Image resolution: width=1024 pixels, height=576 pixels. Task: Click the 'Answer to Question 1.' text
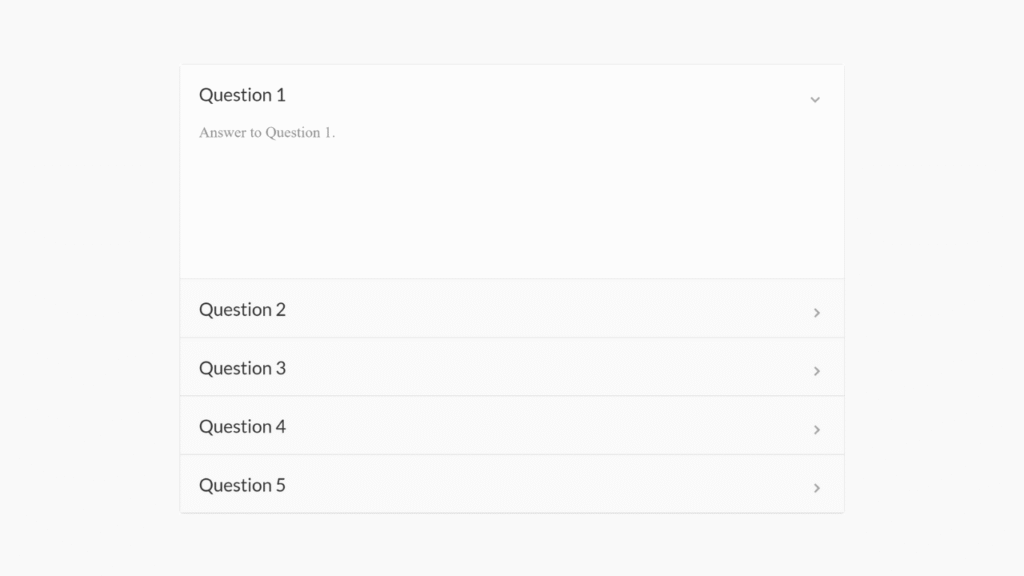267,132
